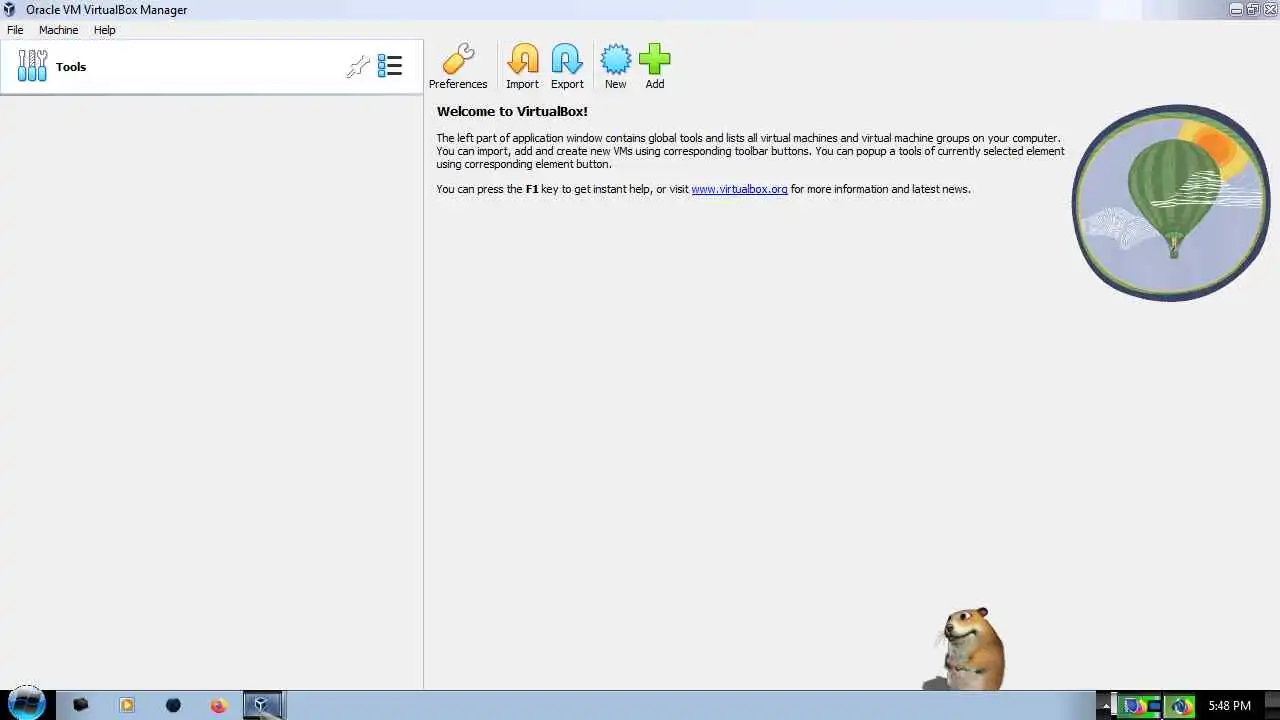
Task: Click the Show desktop strip on the taskbar
Action: (x=1272, y=705)
